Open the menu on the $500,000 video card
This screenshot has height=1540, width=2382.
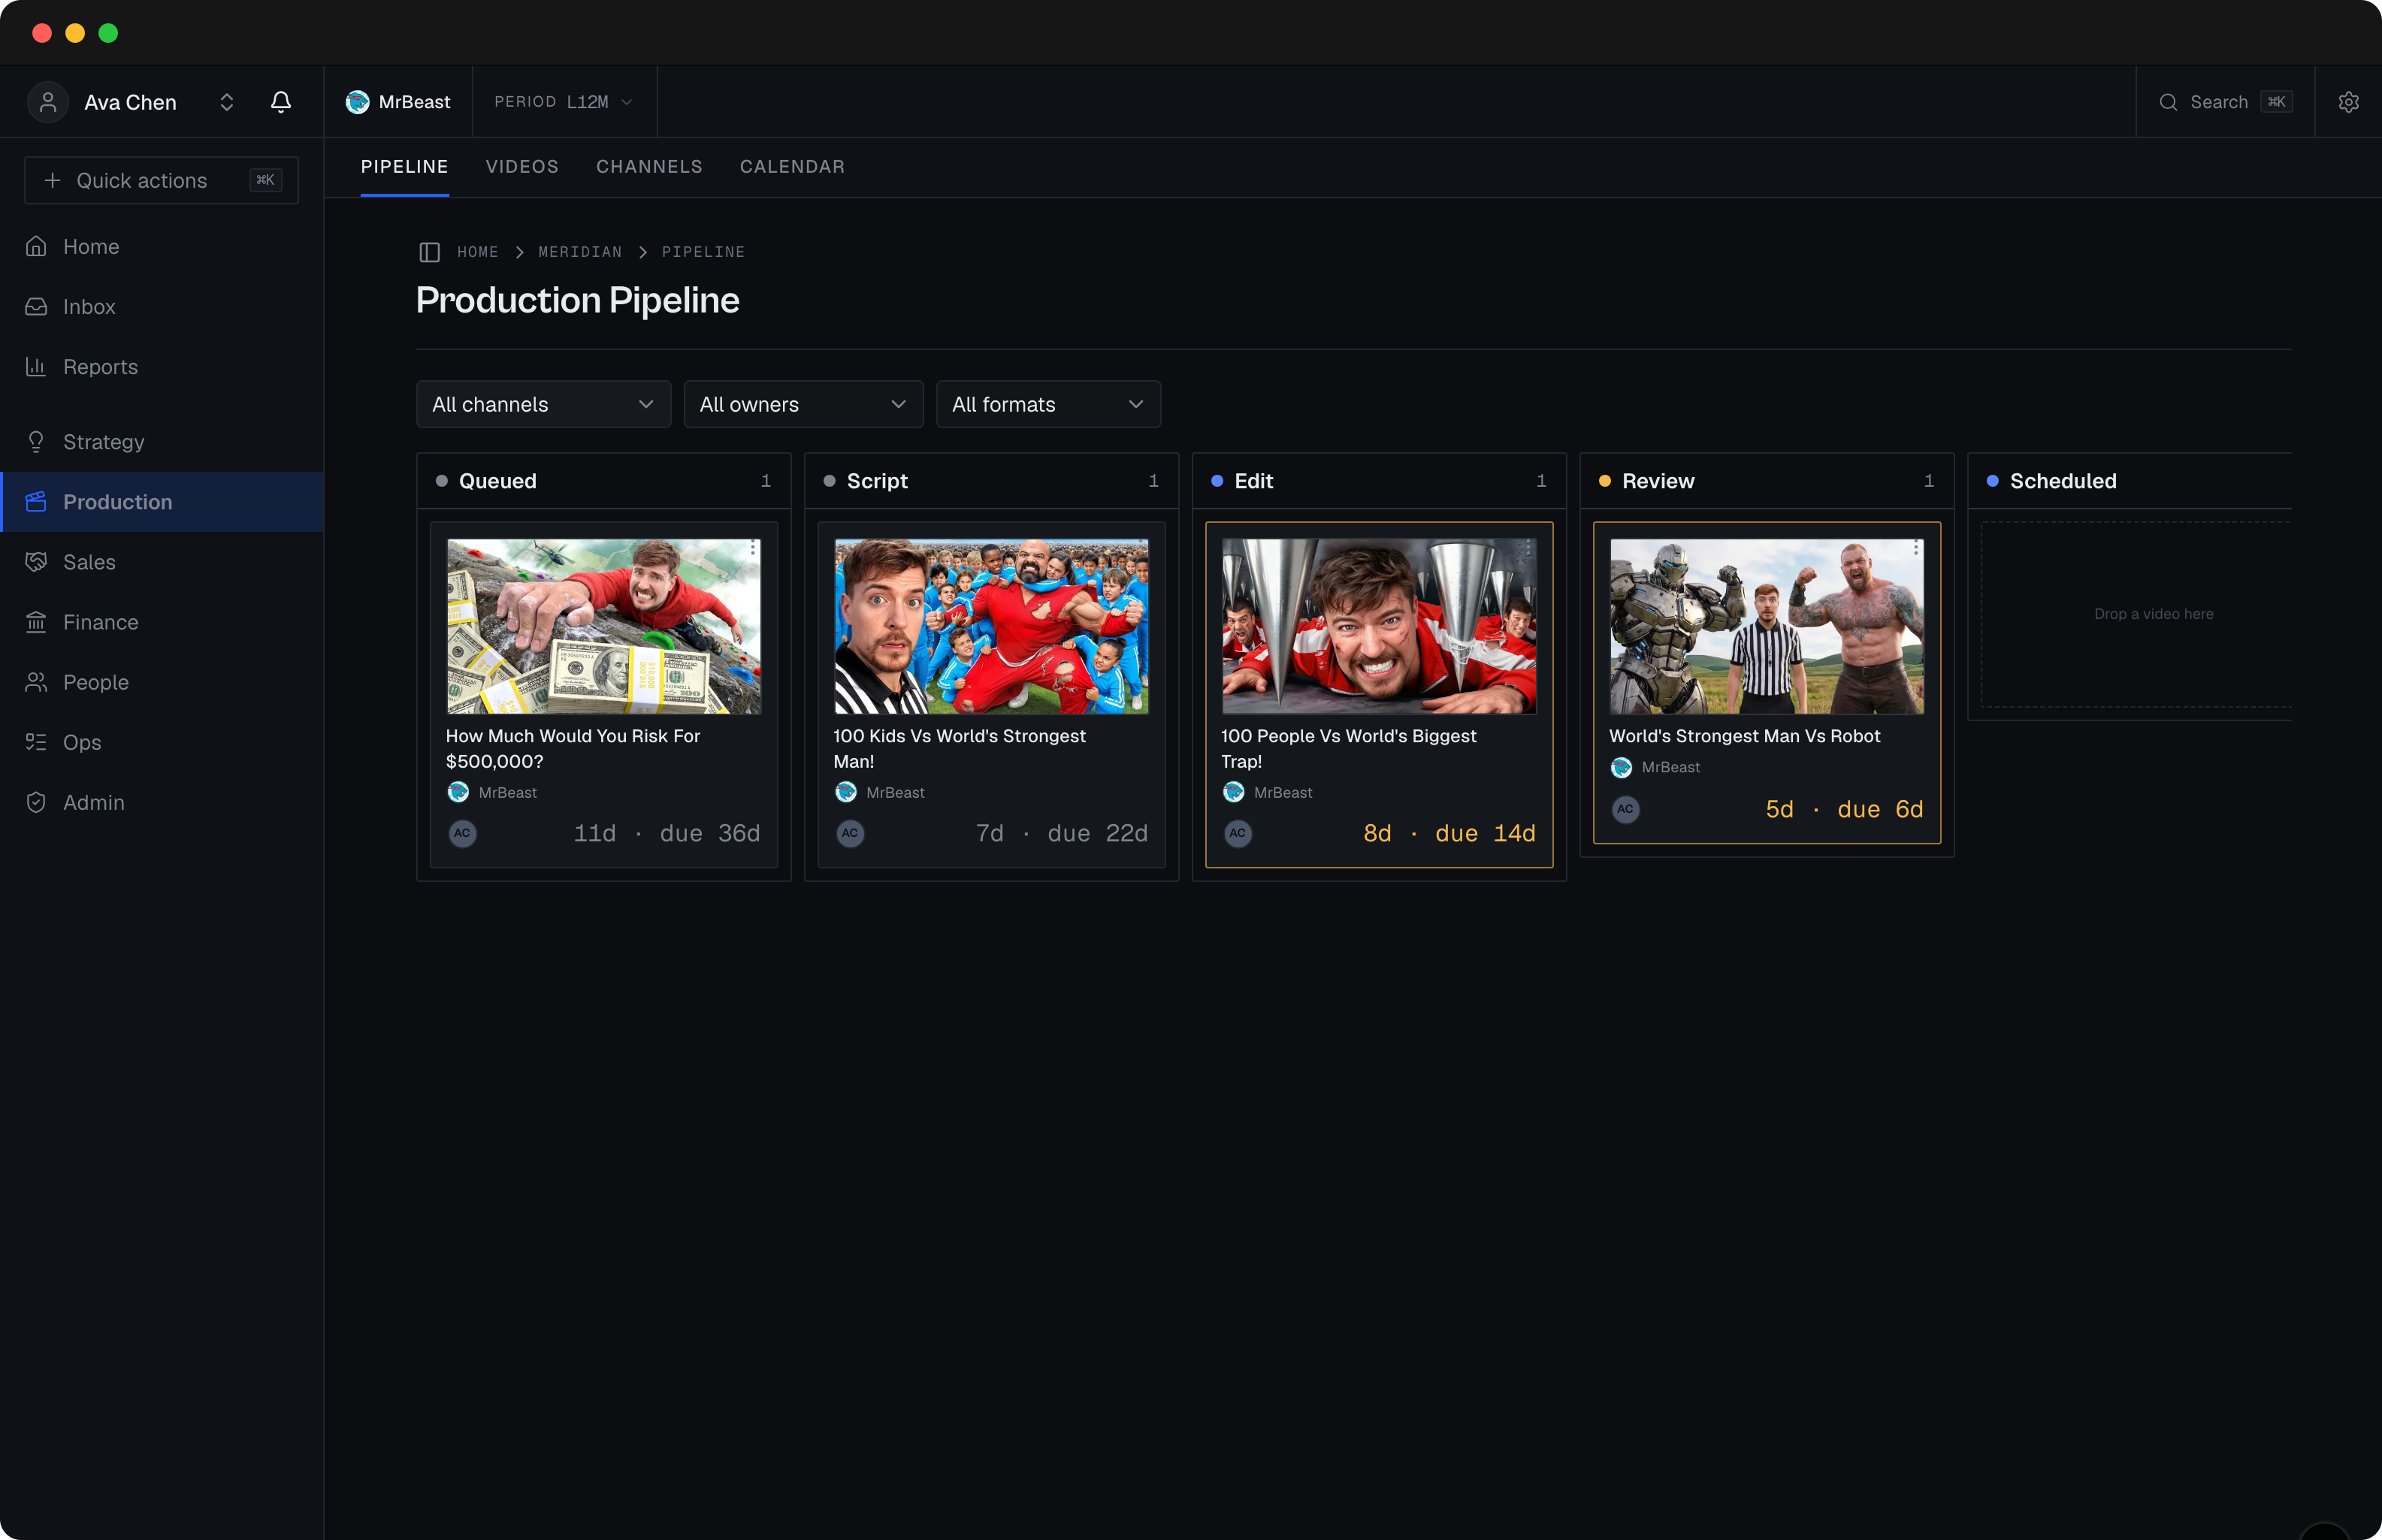tap(752, 548)
